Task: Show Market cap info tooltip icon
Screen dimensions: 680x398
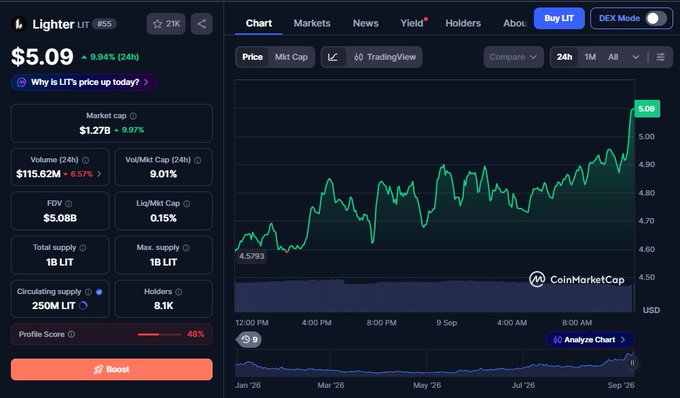Action: 134,116
